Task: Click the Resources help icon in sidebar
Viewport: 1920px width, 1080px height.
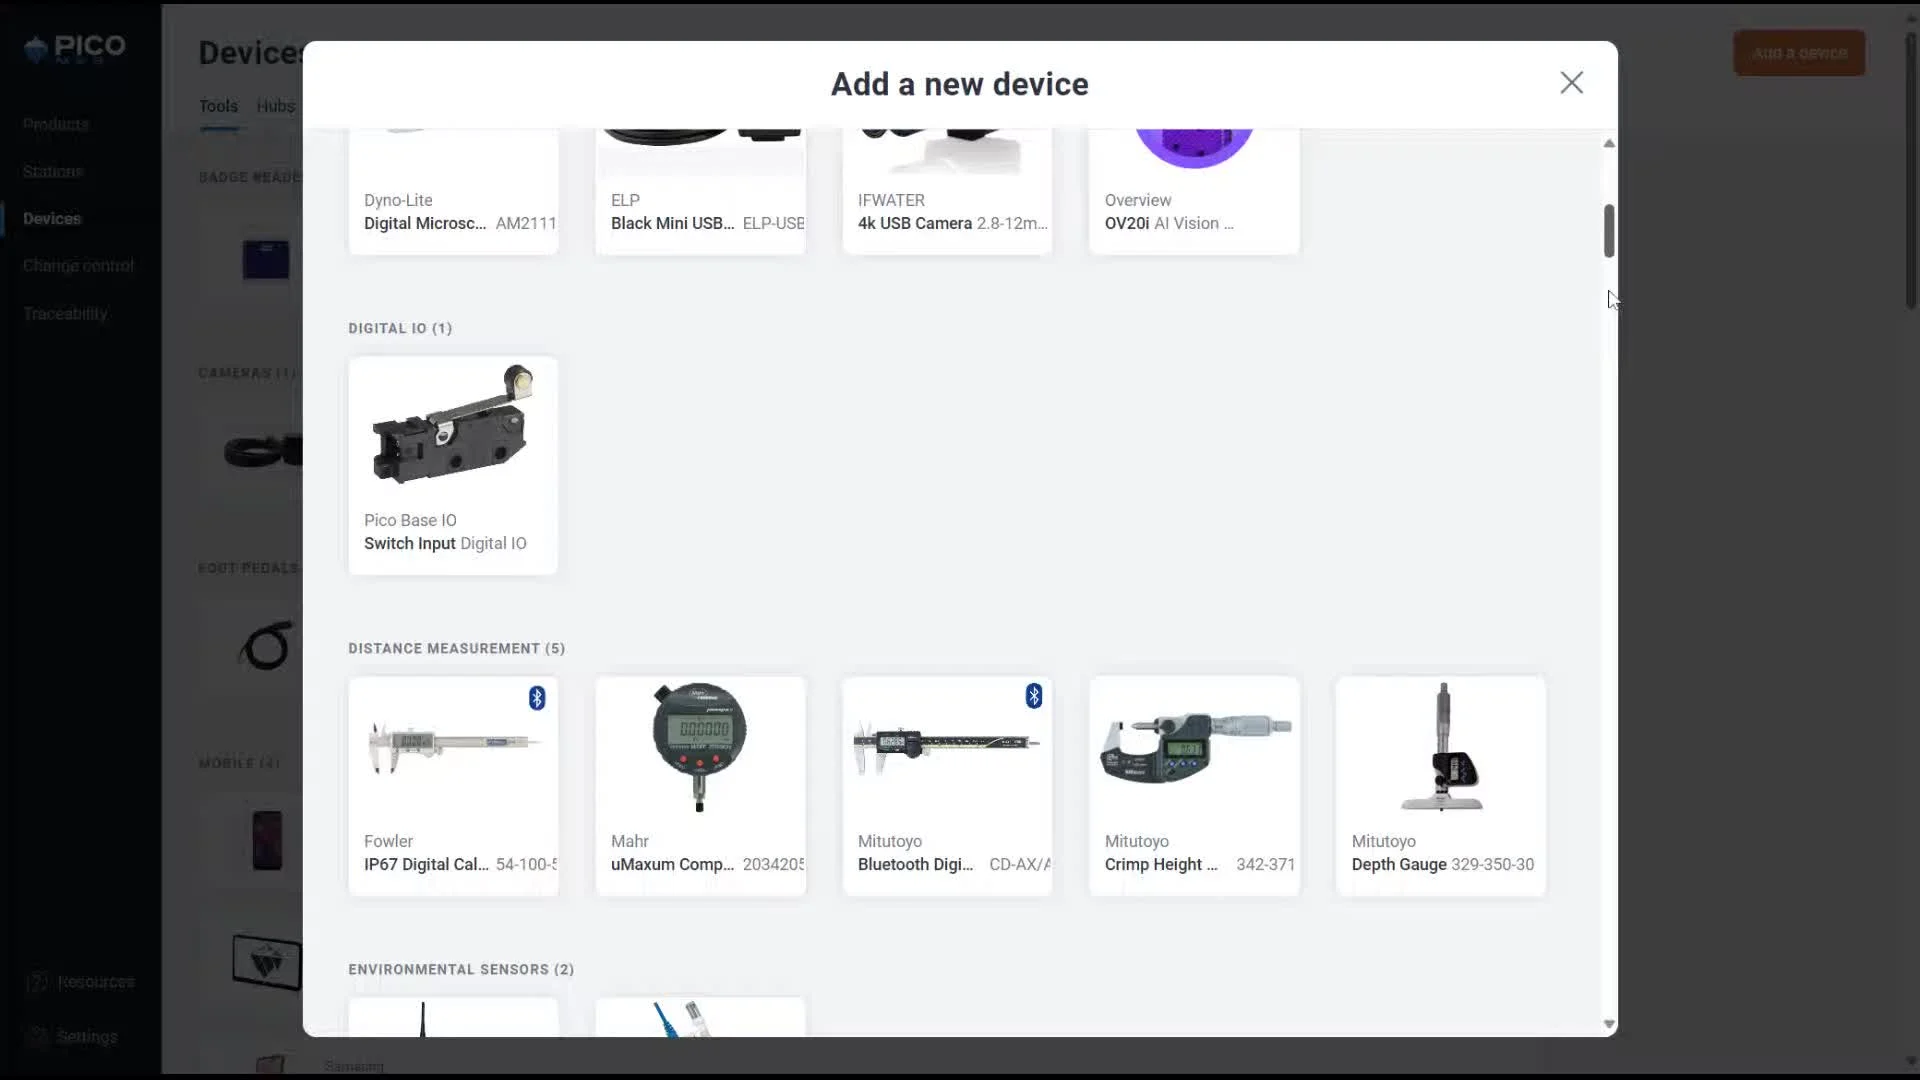Action: [x=37, y=982]
